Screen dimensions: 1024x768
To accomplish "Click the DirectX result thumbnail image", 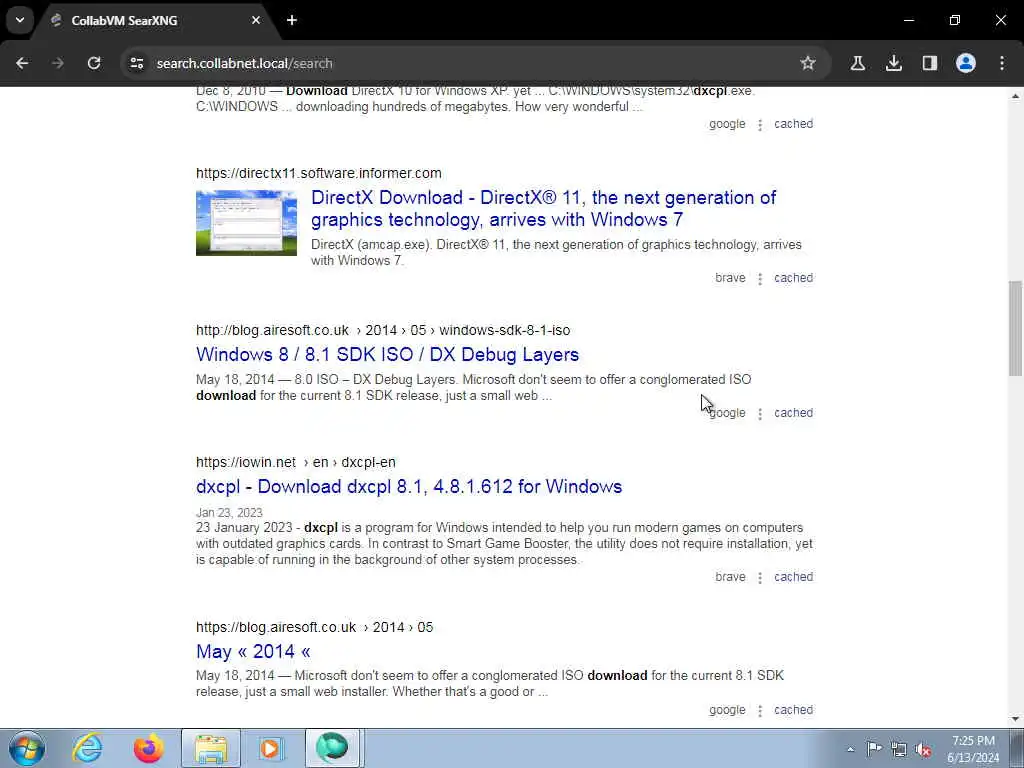I will tap(246, 223).
